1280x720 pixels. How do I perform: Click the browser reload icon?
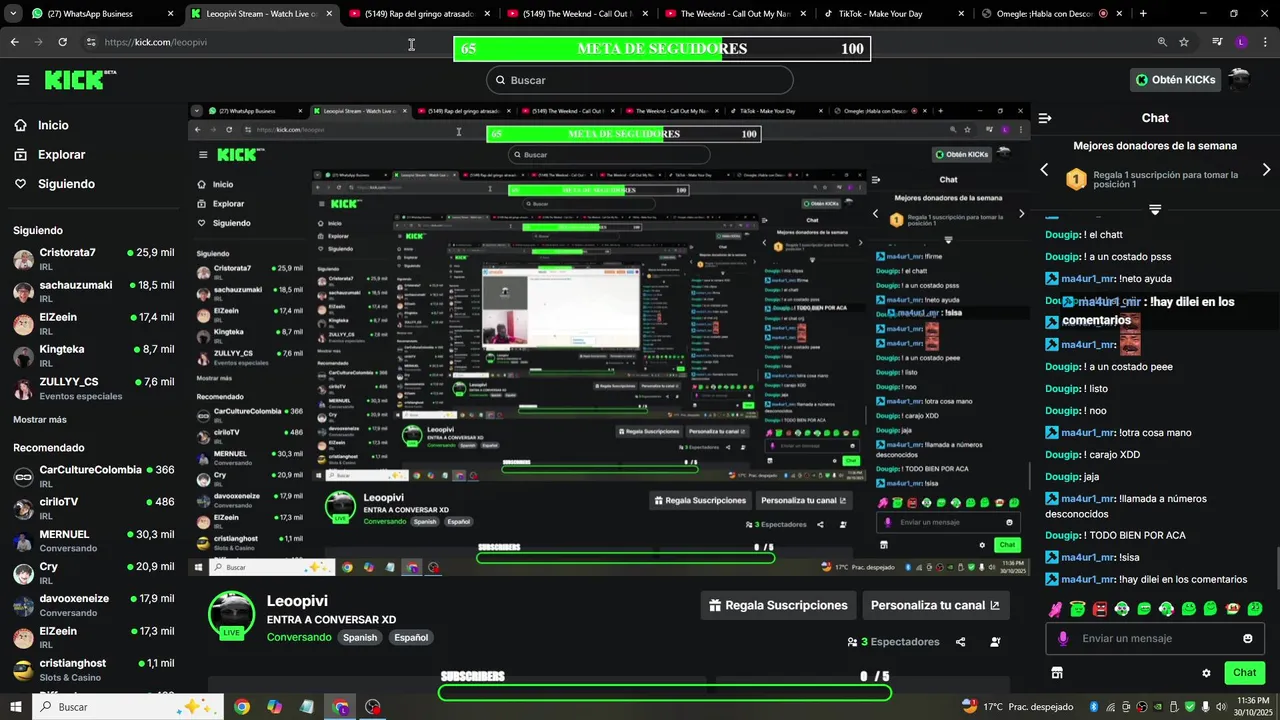(62, 42)
